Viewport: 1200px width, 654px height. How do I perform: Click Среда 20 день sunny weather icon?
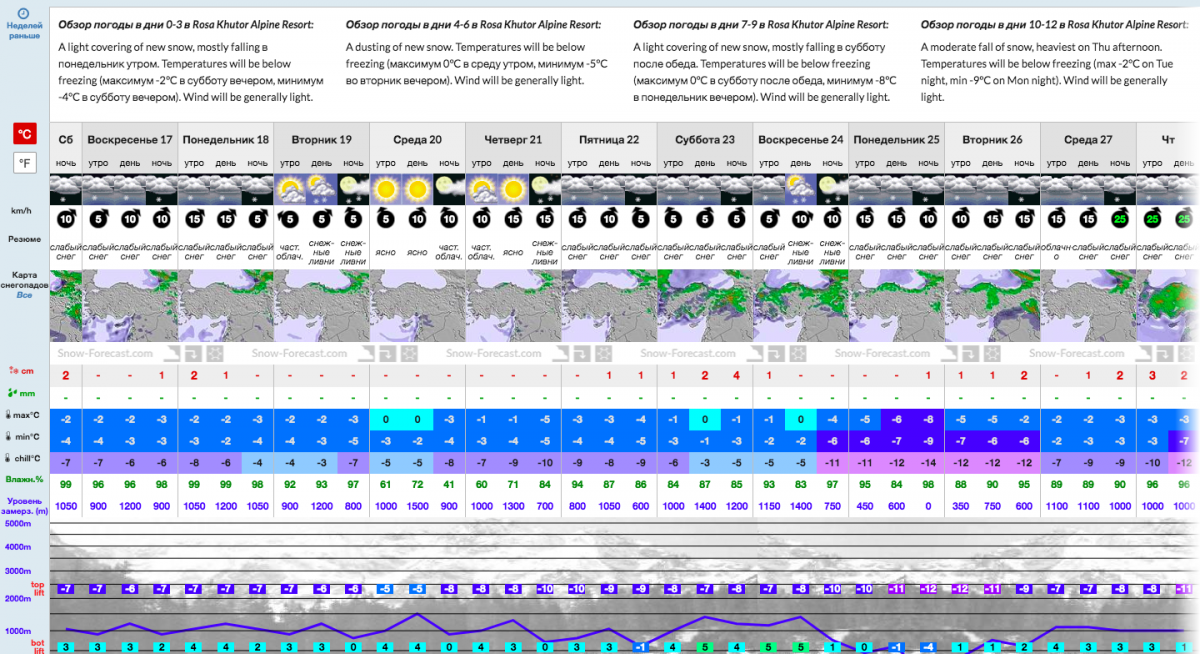418,188
